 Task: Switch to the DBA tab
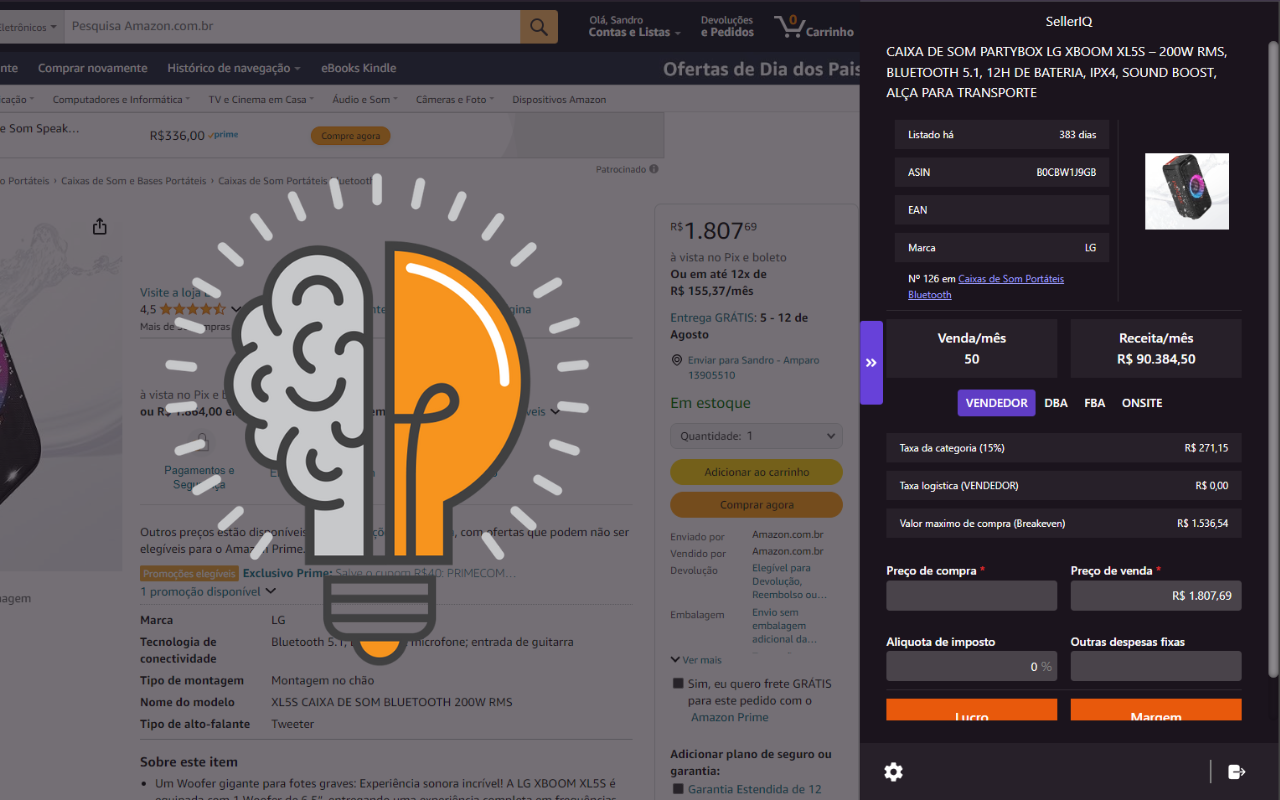point(1056,403)
